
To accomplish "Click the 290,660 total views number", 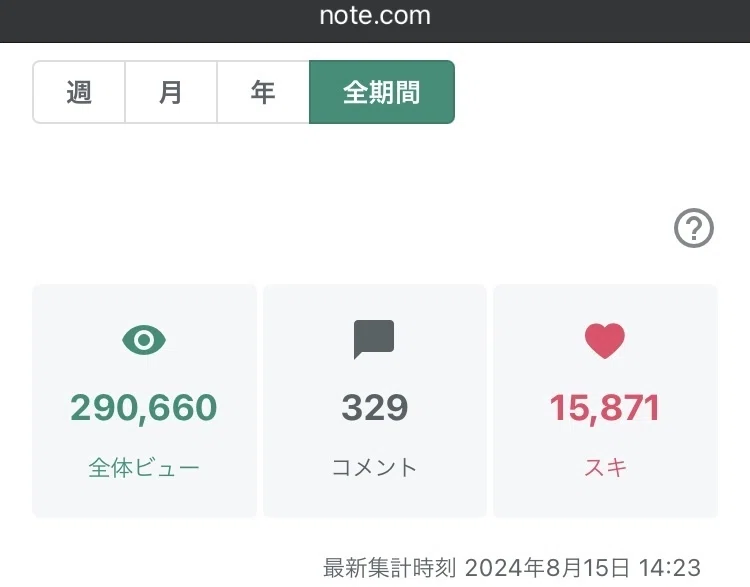I will coord(144,408).
